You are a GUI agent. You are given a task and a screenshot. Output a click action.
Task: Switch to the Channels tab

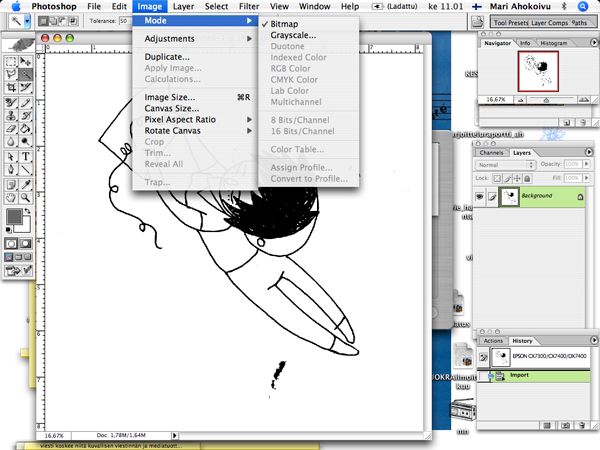491,153
